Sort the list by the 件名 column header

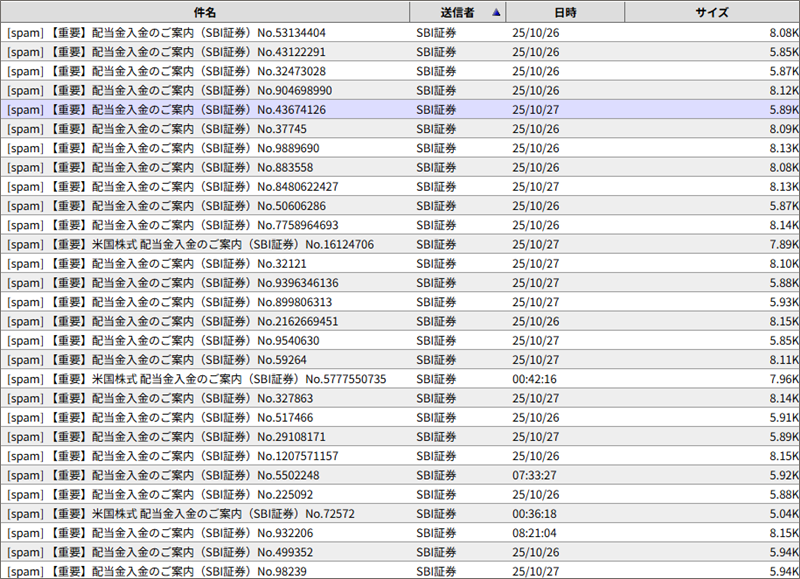204,13
